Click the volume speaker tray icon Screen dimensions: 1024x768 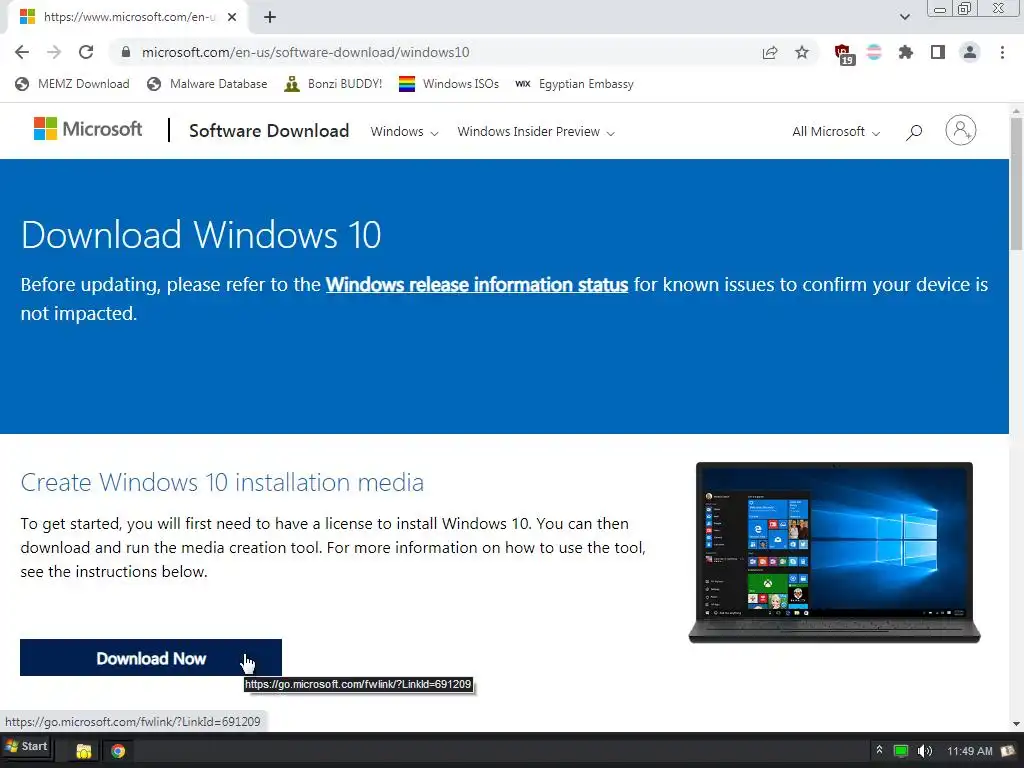pos(925,751)
